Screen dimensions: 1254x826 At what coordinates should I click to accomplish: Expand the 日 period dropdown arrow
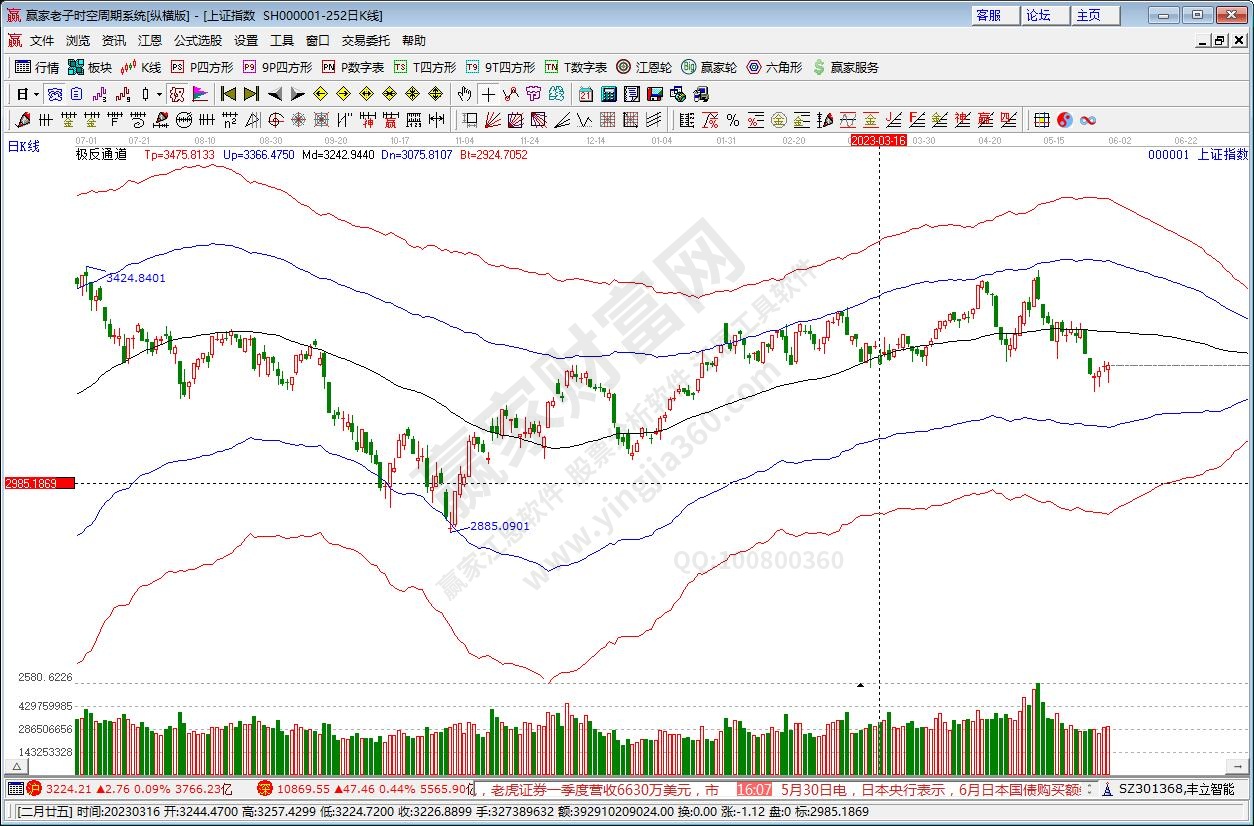pyautogui.click(x=37, y=94)
